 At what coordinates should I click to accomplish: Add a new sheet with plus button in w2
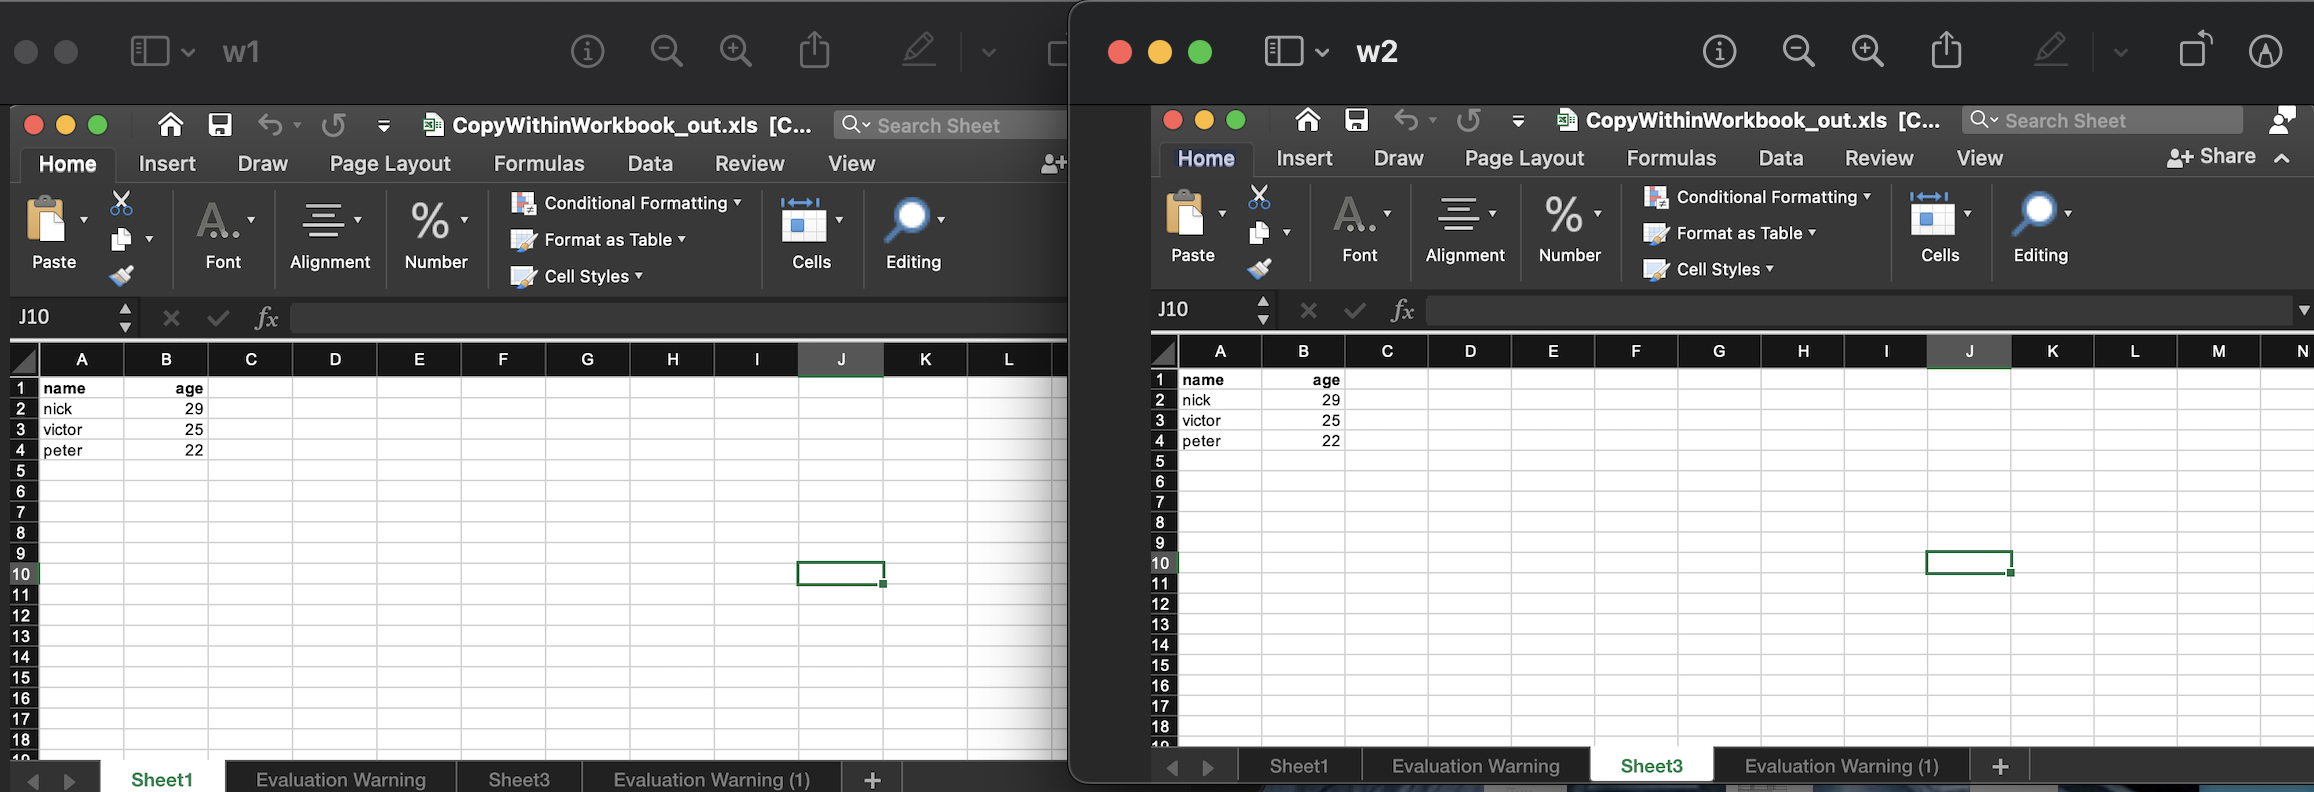tap(2000, 766)
